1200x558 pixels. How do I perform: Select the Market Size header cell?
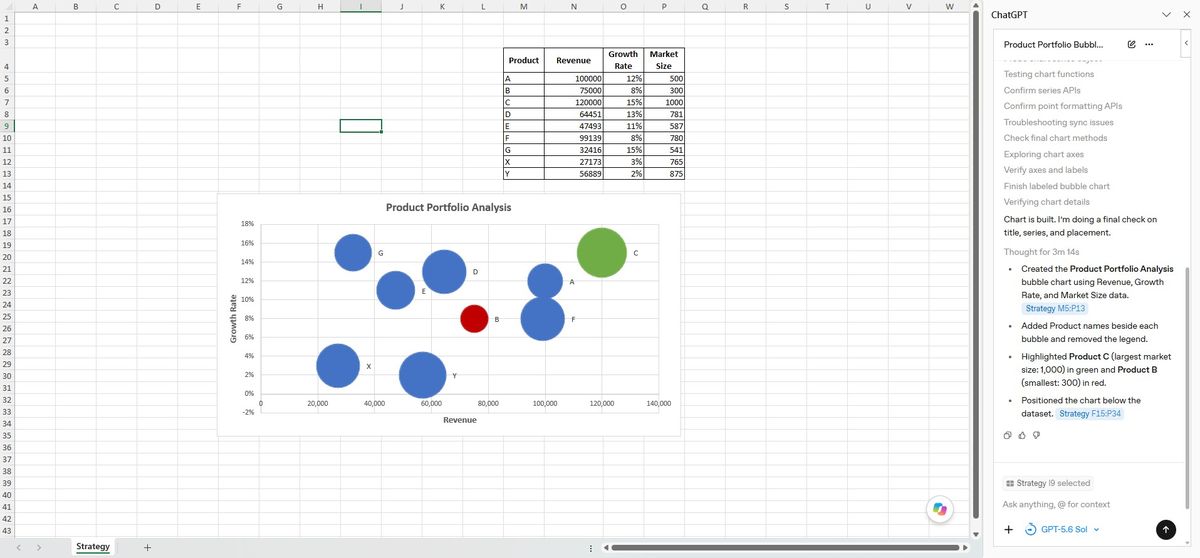coord(664,60)
